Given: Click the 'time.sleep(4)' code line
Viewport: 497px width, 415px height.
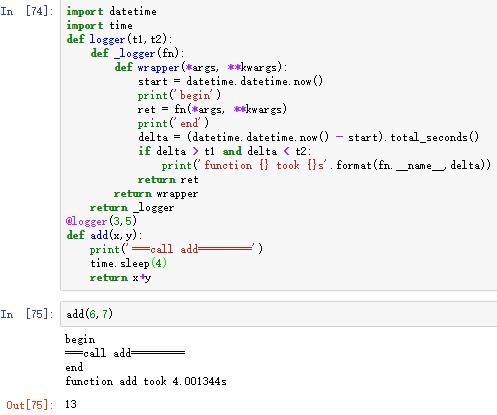Looking at the screenshot, I should (128, 264).
